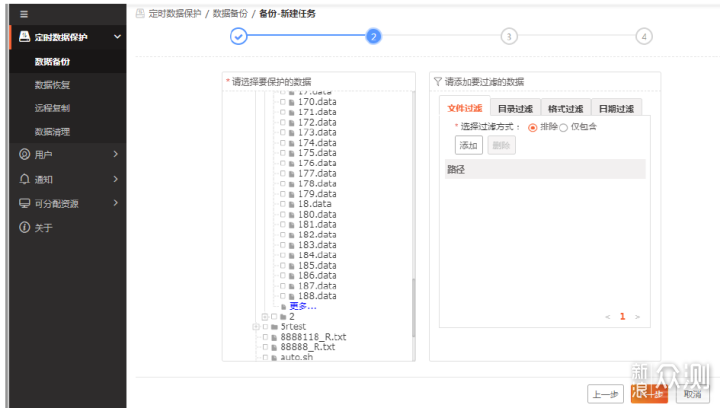Expand the 5rtest tree node
720x408 pixels.
(x=256, y=327)
